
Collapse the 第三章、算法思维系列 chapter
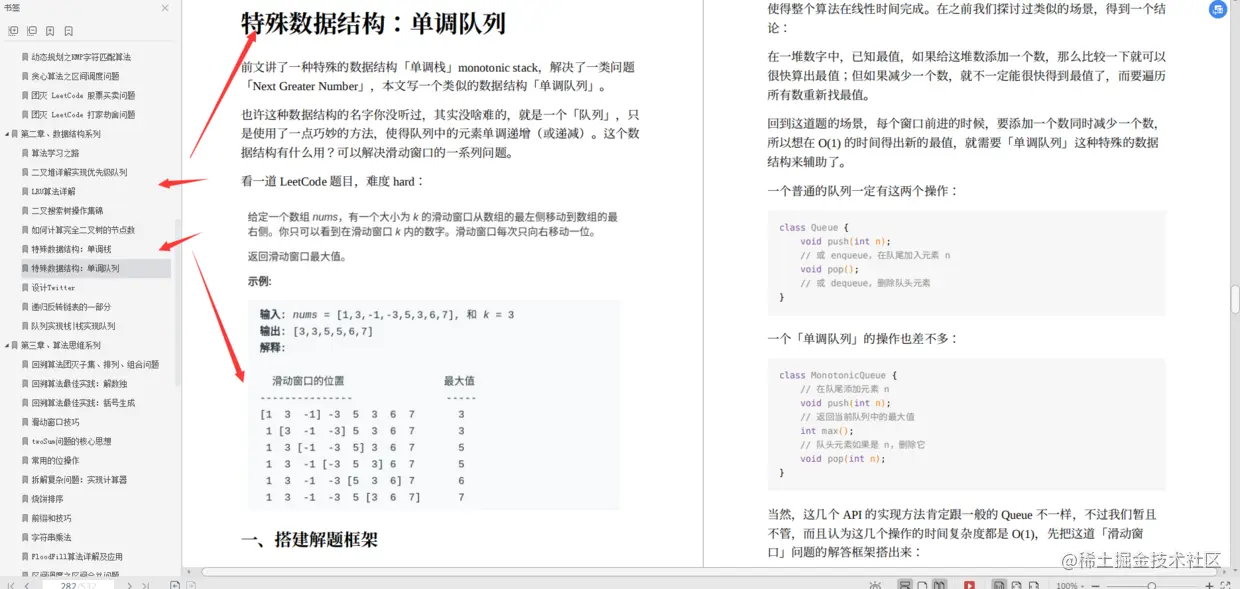tap(8, 345)
